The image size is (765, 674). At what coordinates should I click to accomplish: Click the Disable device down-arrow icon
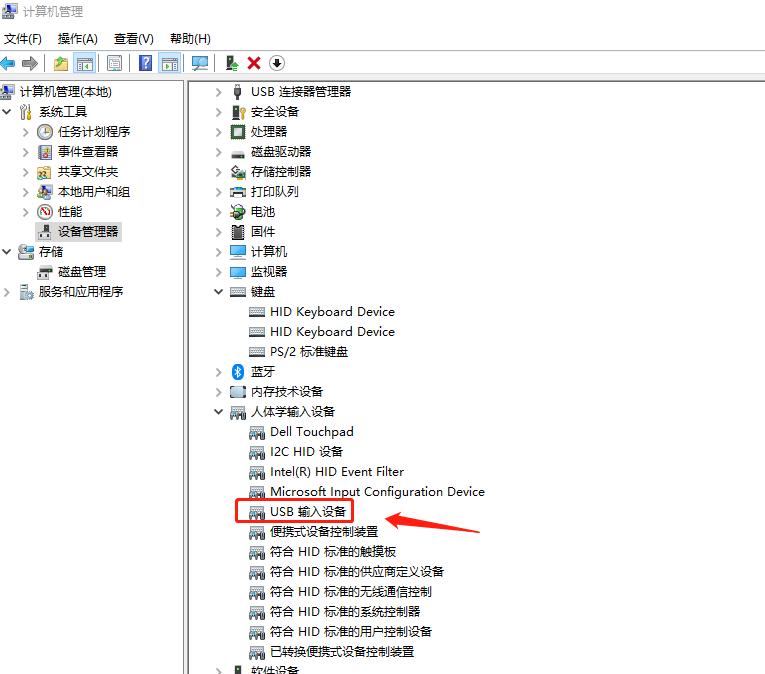pos(277,63)
